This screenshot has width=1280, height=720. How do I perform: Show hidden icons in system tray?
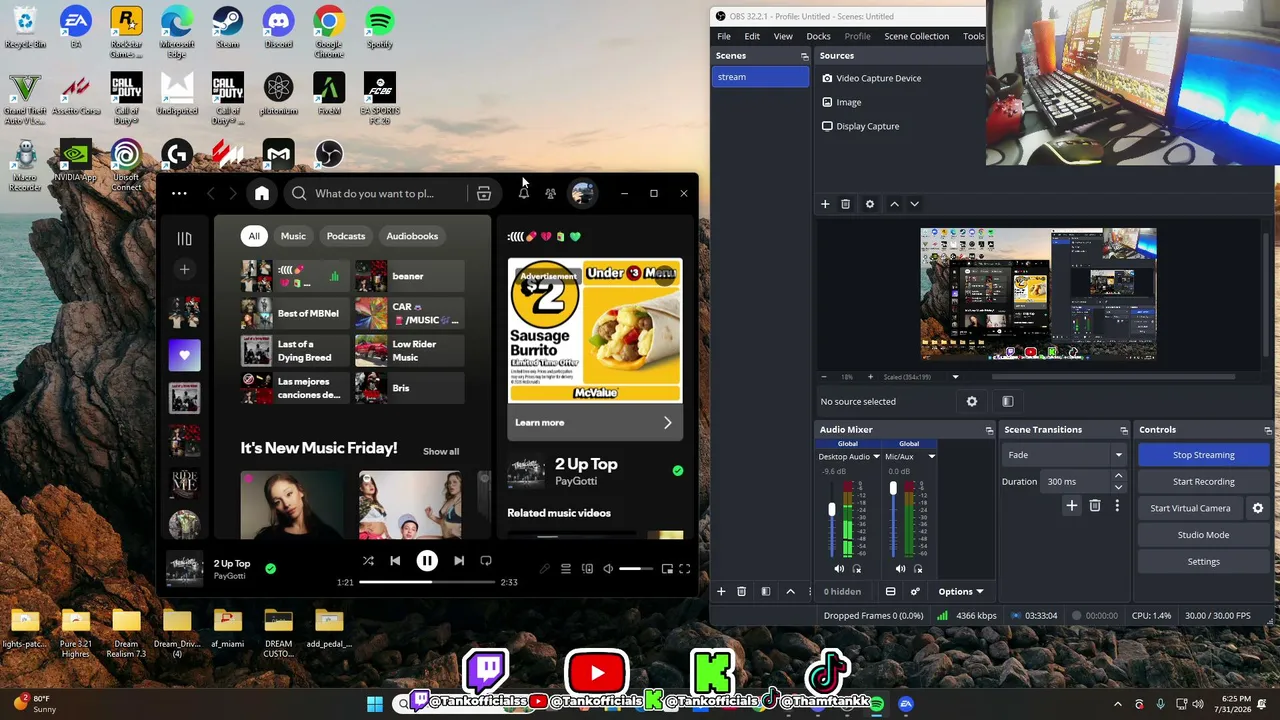(1118, 704)
